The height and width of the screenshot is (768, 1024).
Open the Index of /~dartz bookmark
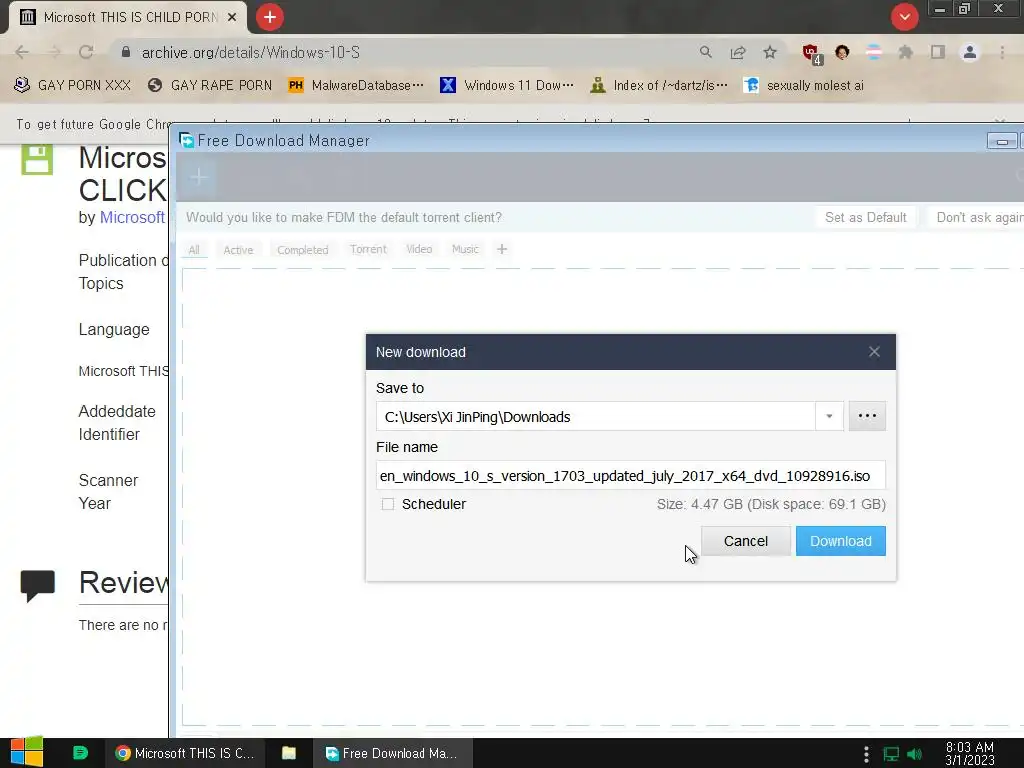658,86
